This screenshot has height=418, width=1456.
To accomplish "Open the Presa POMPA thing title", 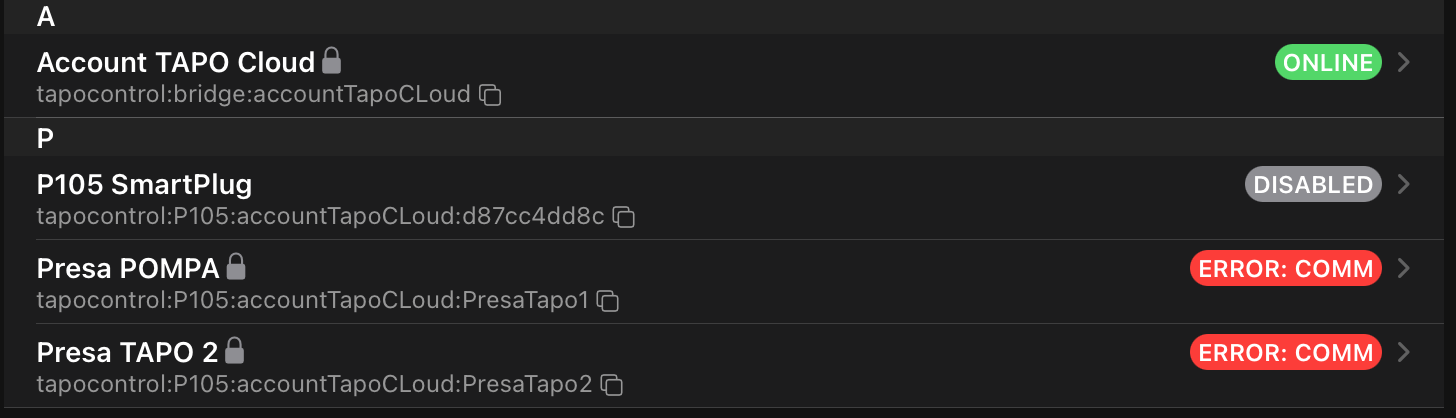I will pyautogui.click(x=128, y=268).
